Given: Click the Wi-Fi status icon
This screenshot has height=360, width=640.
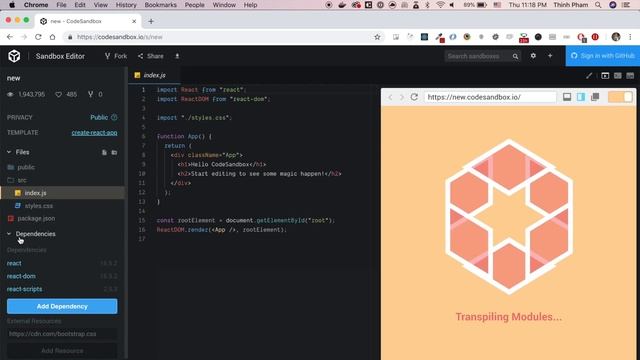Looking at the screenshot, I should [x=440, y=5].
